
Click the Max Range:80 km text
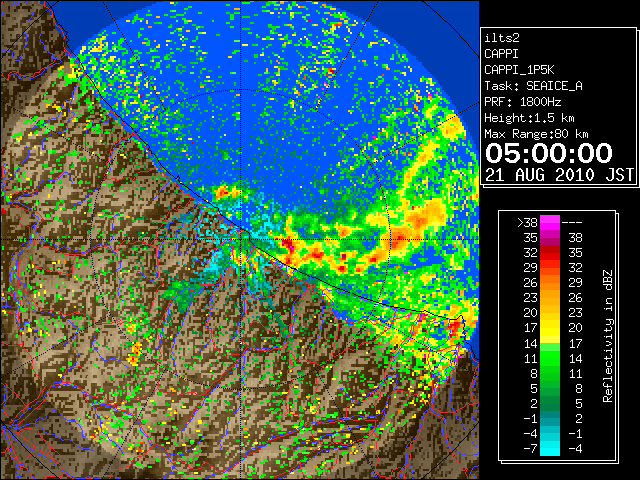coord(536,134)
